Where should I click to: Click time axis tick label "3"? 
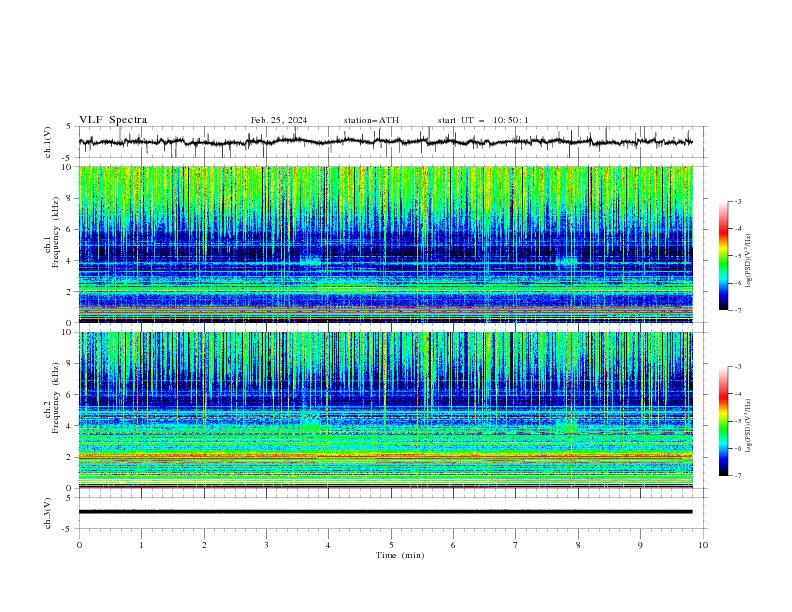[266, 545]
